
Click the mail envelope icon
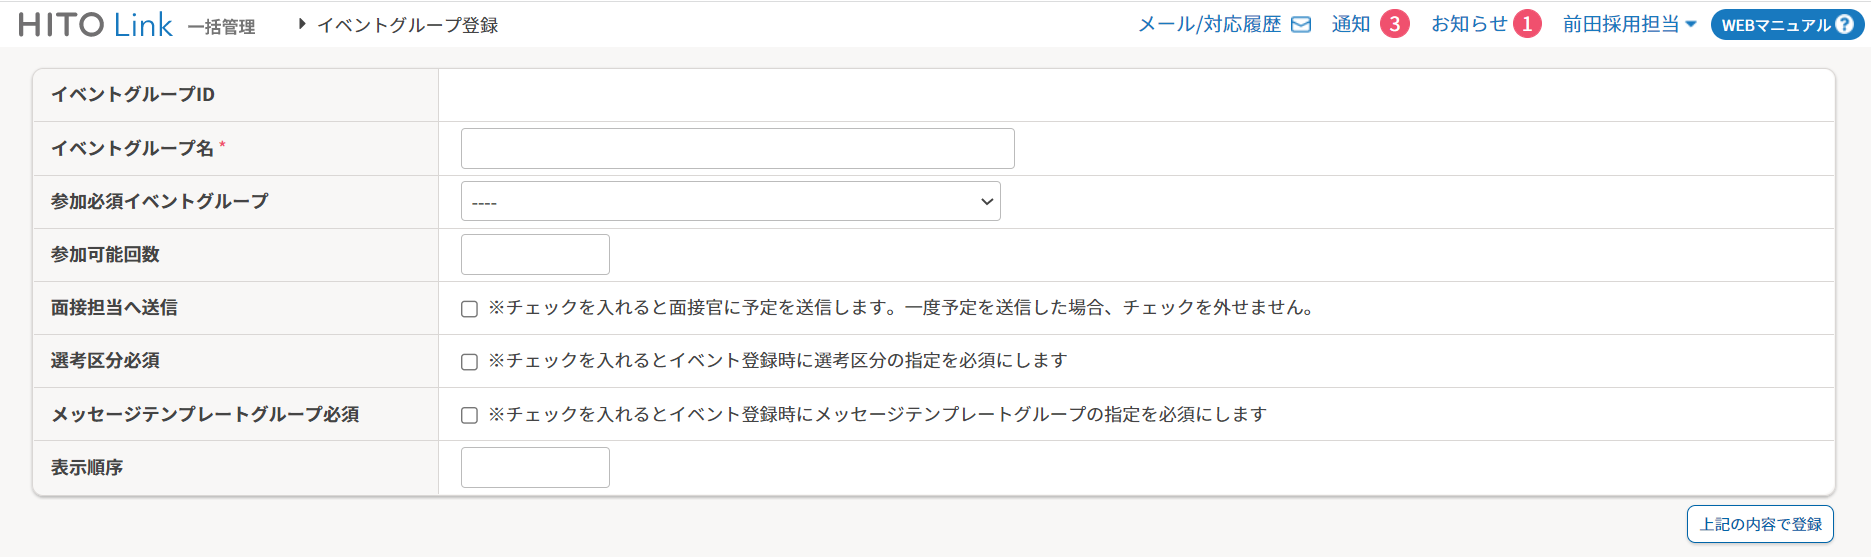tap(1301, 25)
